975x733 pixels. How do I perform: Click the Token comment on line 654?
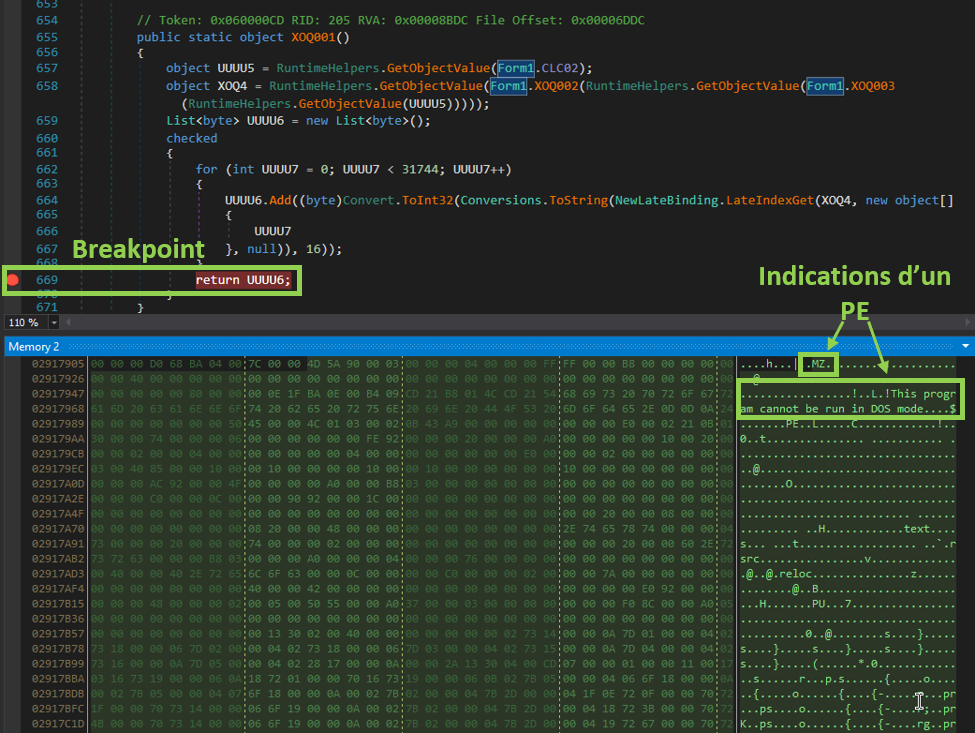tap(390, 21)
